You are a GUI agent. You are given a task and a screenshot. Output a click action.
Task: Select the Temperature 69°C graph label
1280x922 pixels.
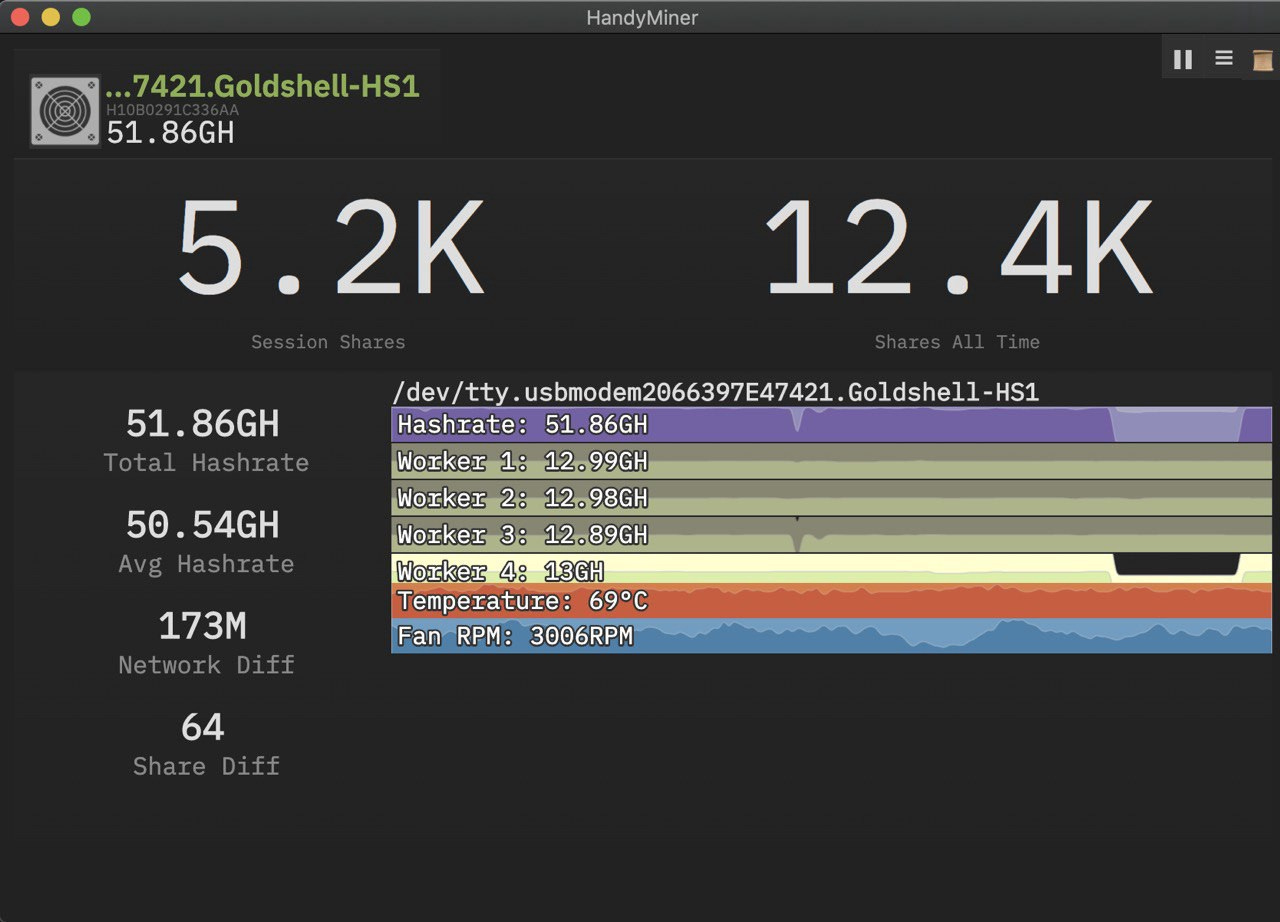(x=521, y=601)
